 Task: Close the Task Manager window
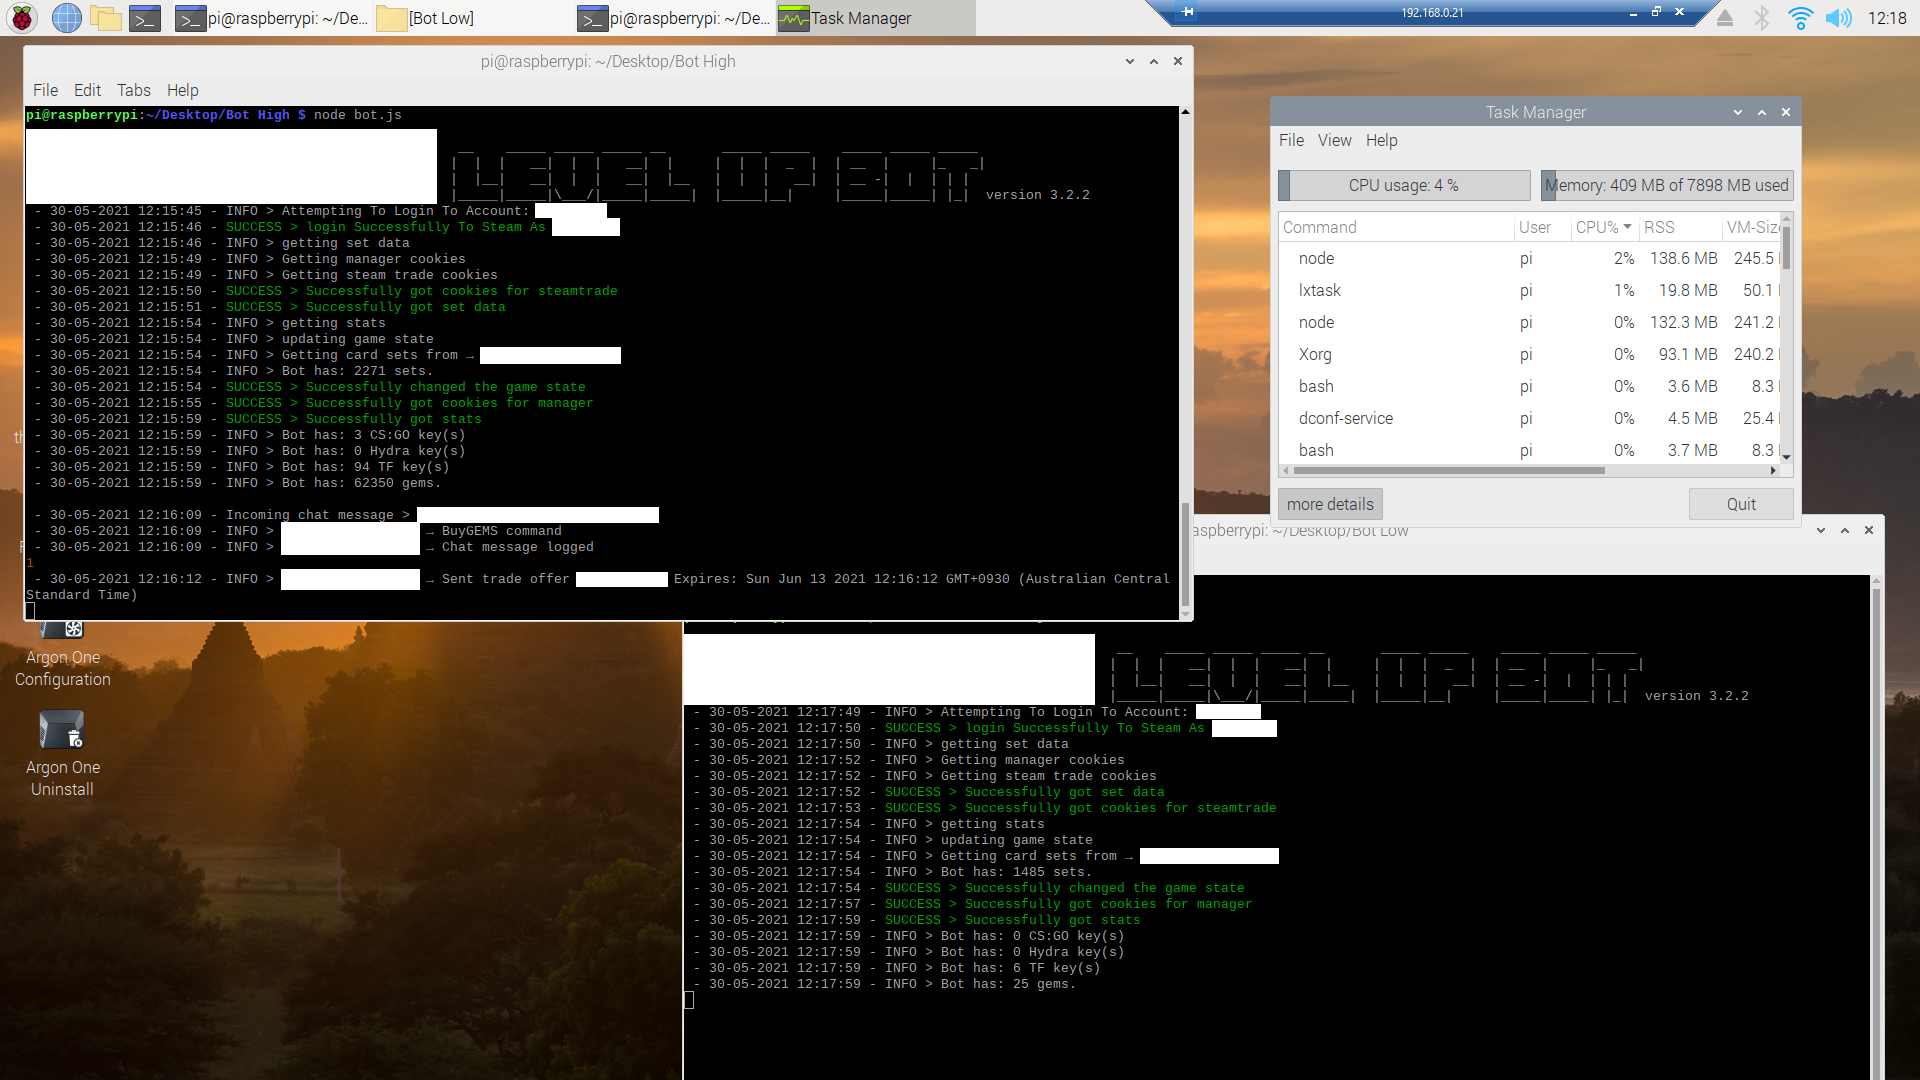click(x=1786, y=112)
